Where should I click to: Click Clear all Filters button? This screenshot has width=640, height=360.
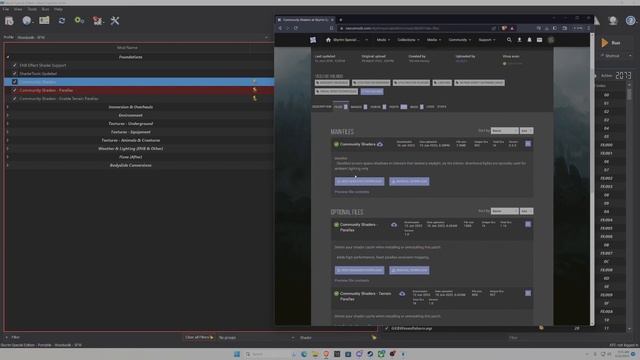(199, 338)
